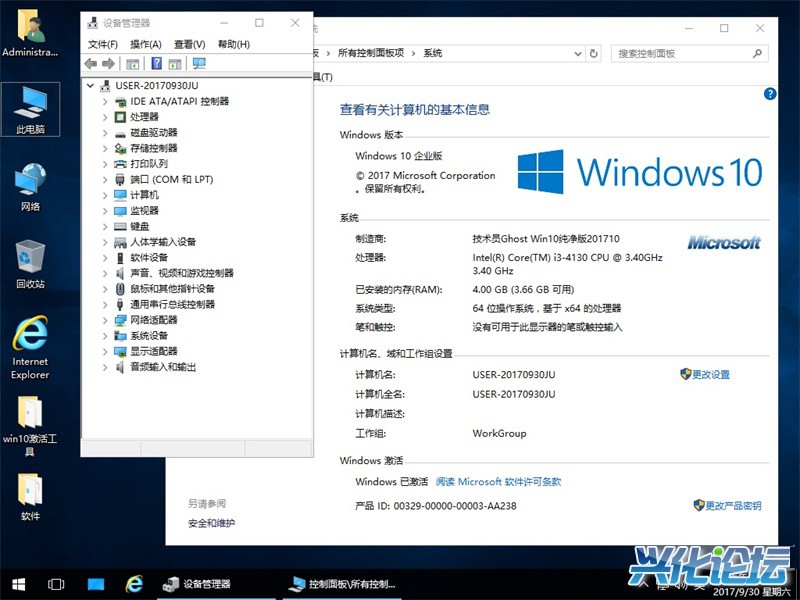Open the Windows Start menu
The image size is (800, 600).
(19, 584)
